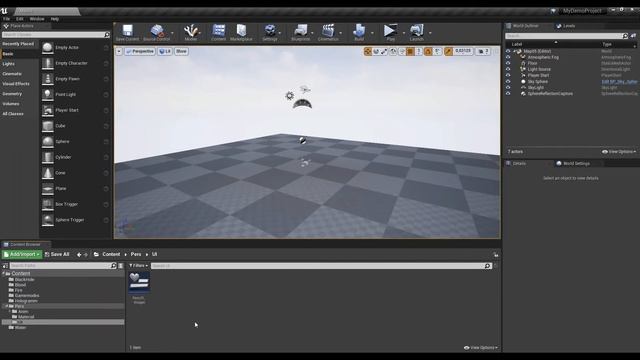The height and width of the screenshot is (360, 640).
Task: Select the health widget asset thumbnail
Action: [x=139, y=282]
